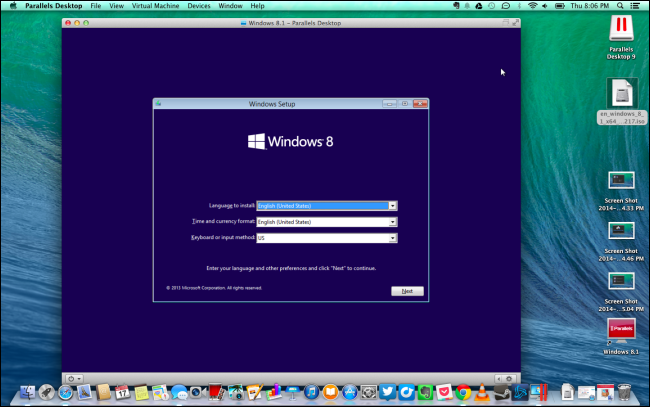Open Messages from the Dock
This screenshot has height=407, width=650.
179,392
